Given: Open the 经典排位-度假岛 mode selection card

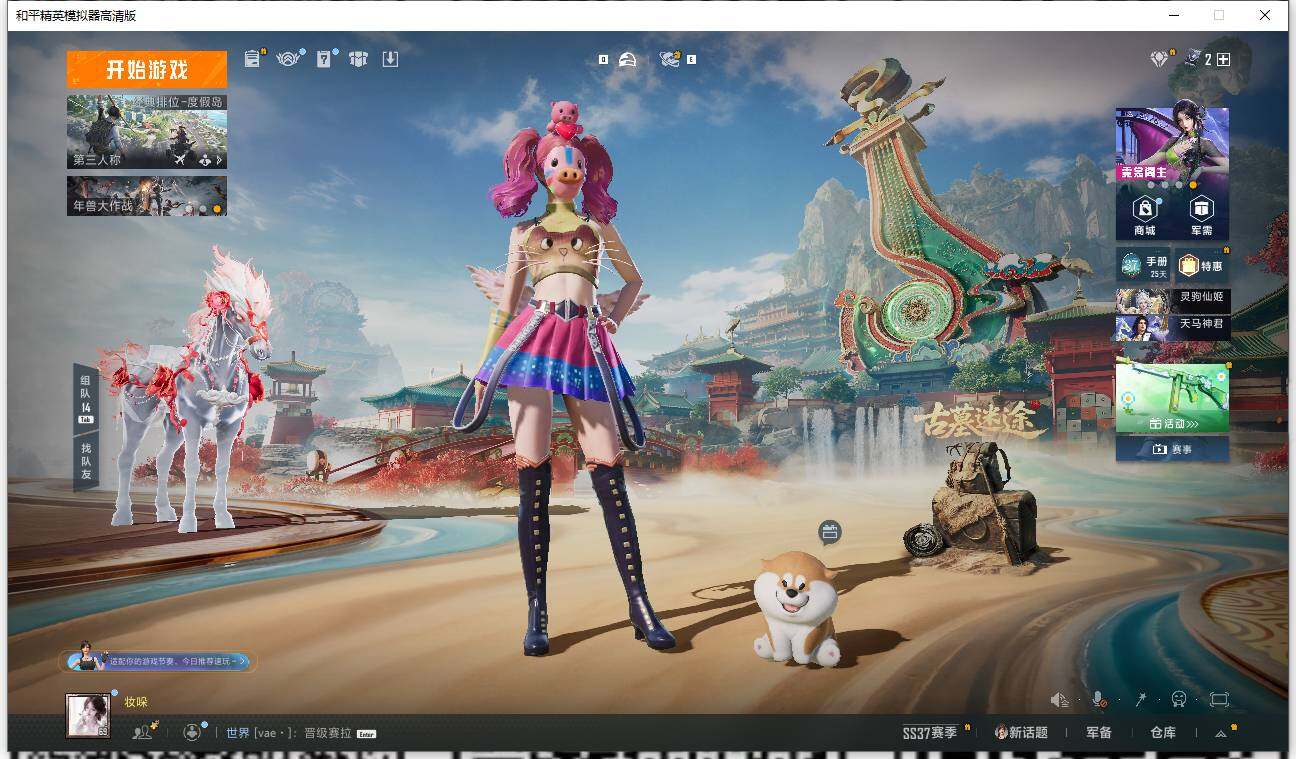Looking at the screenshot, I should point(147,131).
